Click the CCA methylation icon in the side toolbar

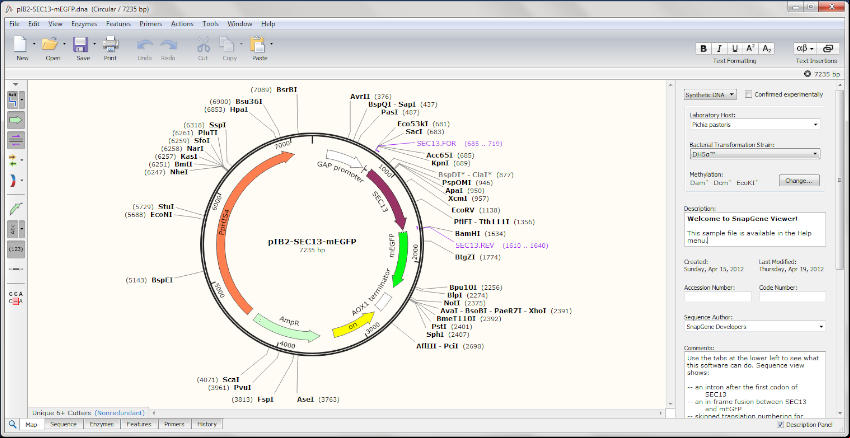[x=16, y=298]
